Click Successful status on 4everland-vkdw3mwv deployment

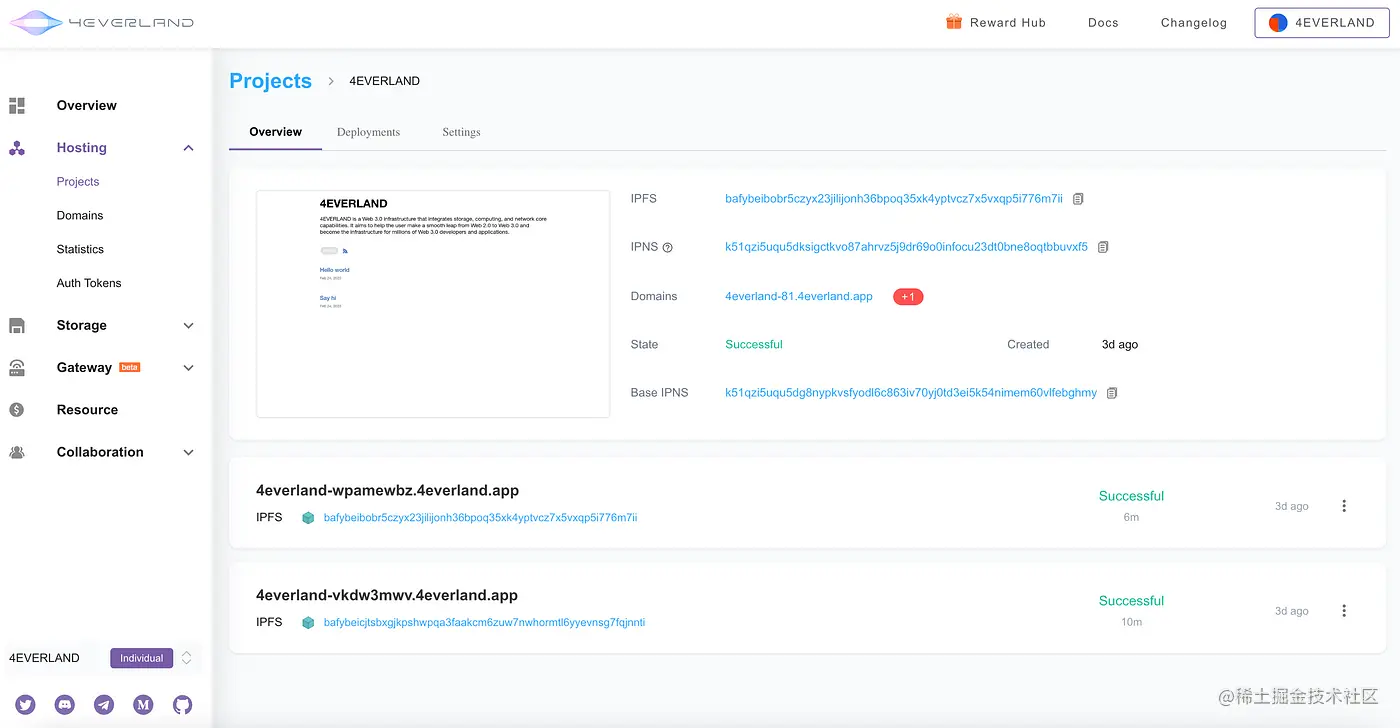coord(1131,601)
